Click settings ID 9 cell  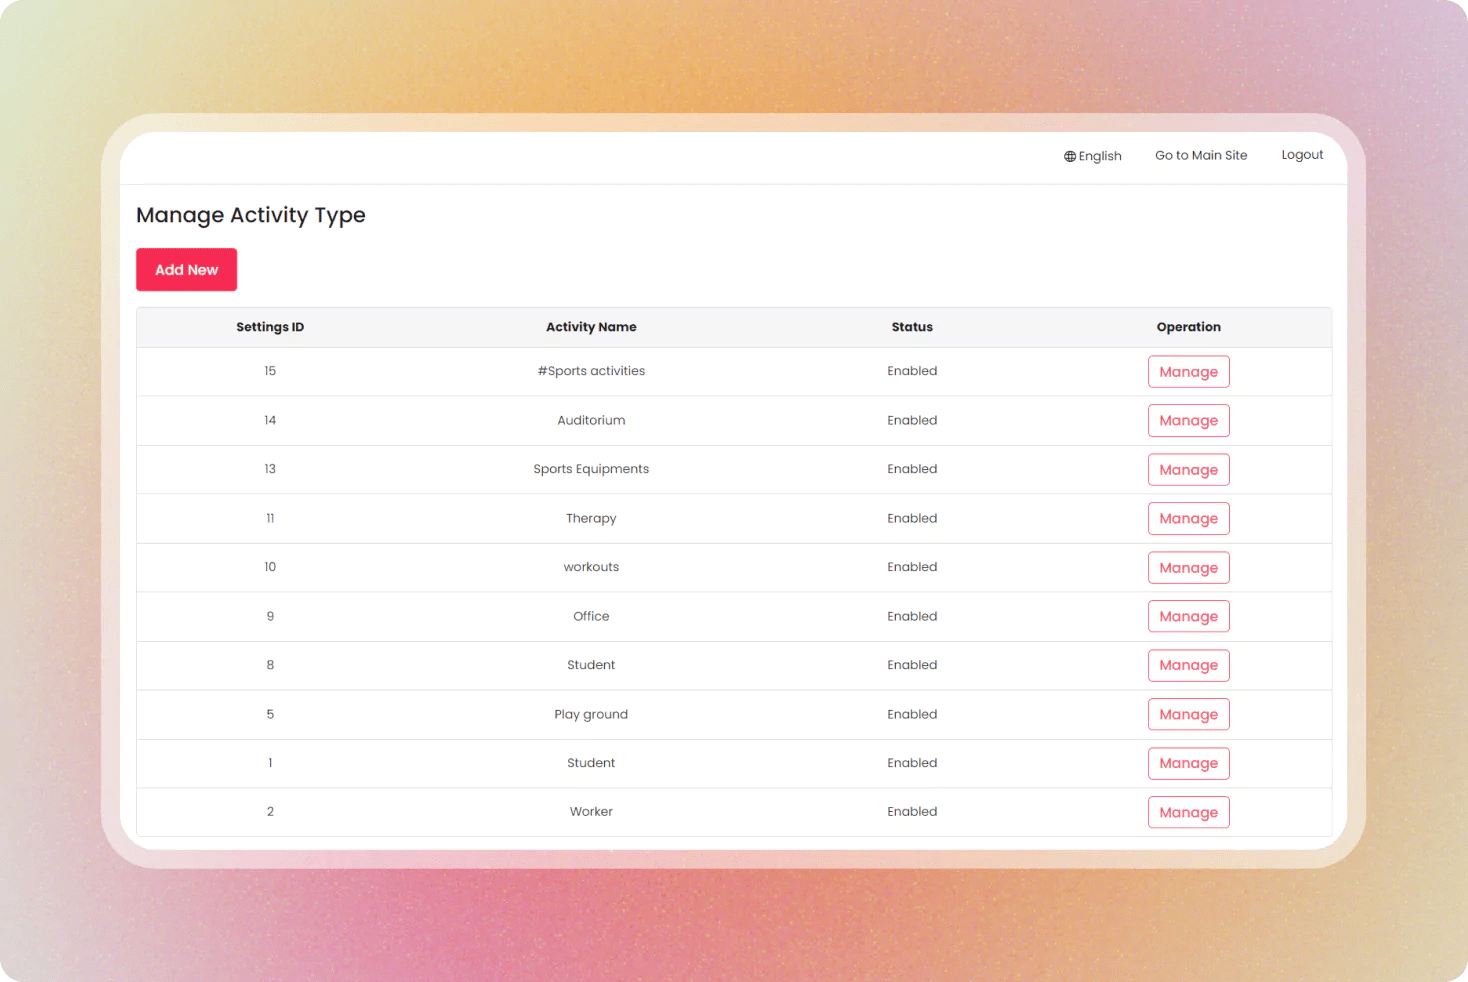(x=270, y=616)
